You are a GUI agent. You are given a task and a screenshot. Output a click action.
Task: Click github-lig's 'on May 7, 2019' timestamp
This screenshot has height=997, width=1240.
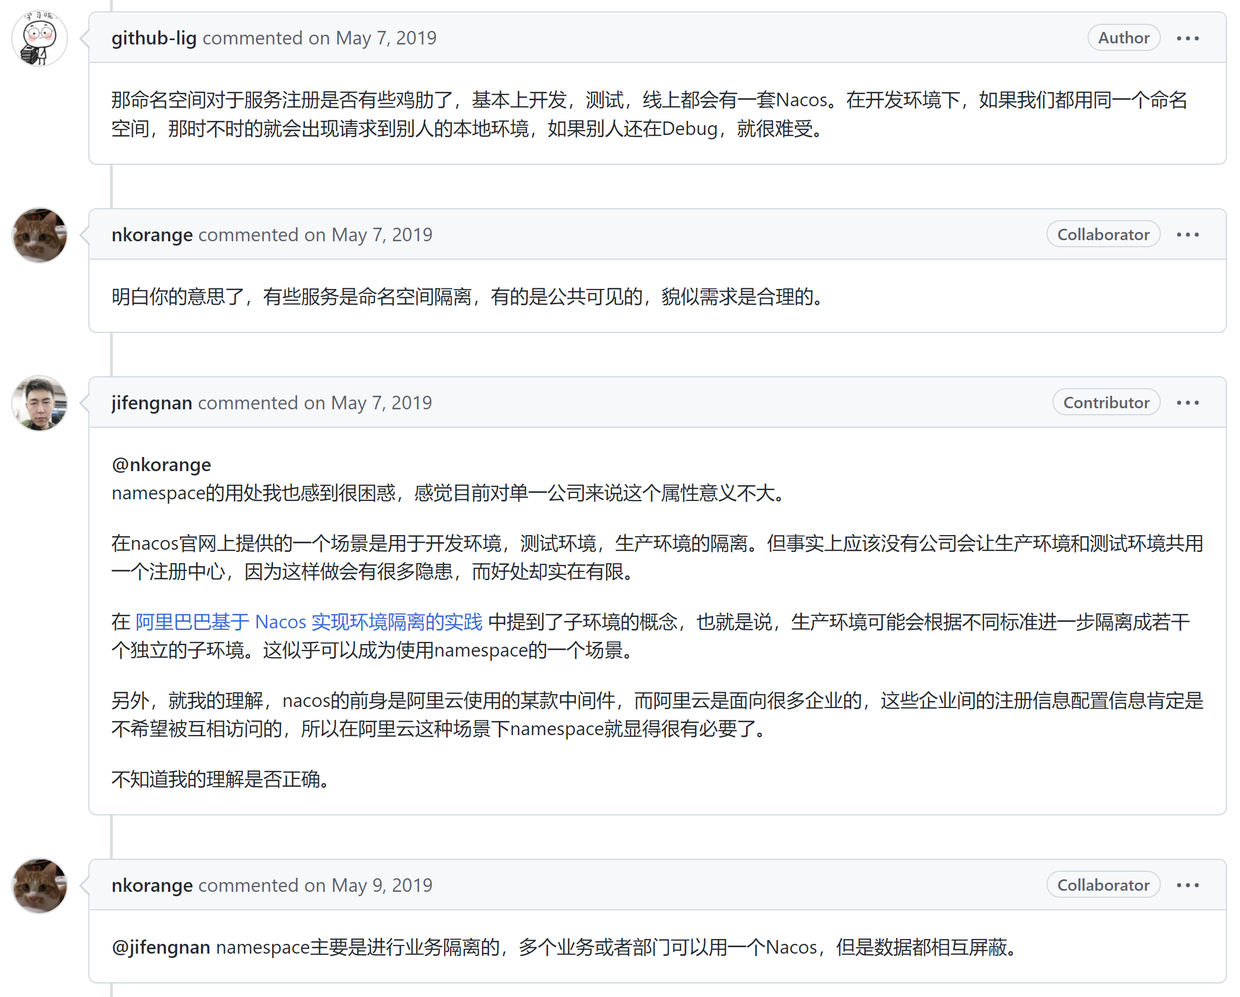(372, 38)
